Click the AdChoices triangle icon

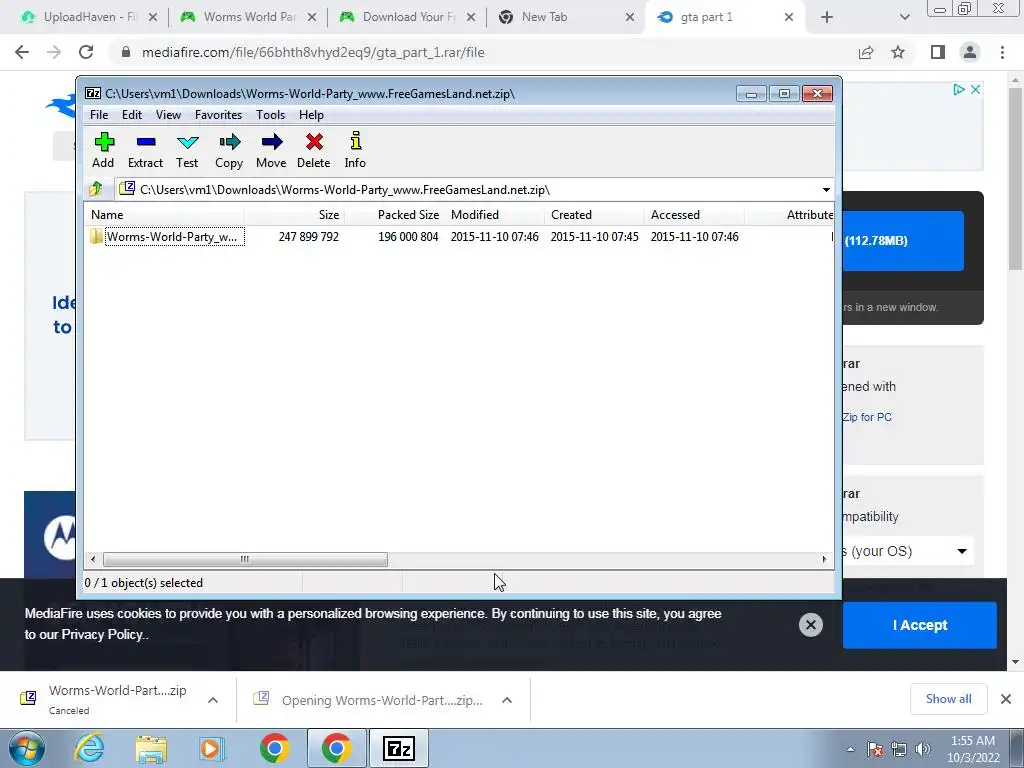click(x=958, y=89)
